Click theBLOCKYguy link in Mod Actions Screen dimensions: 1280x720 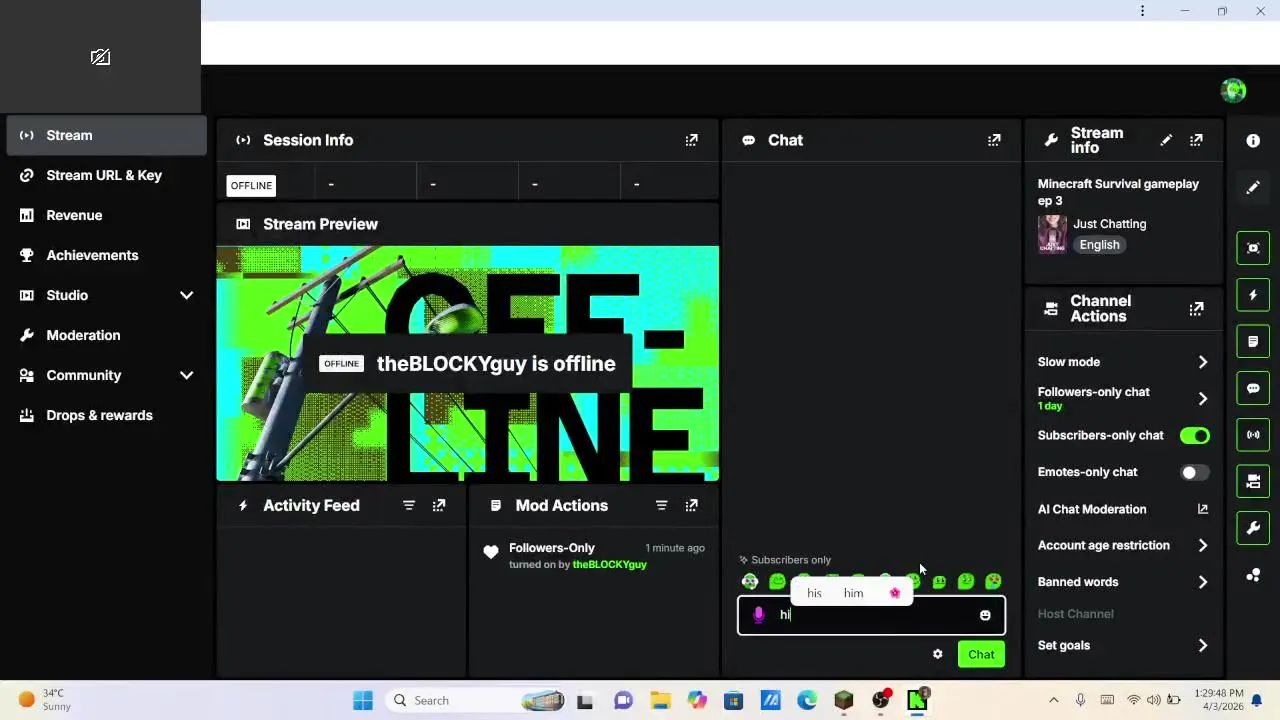pos(609,565)
